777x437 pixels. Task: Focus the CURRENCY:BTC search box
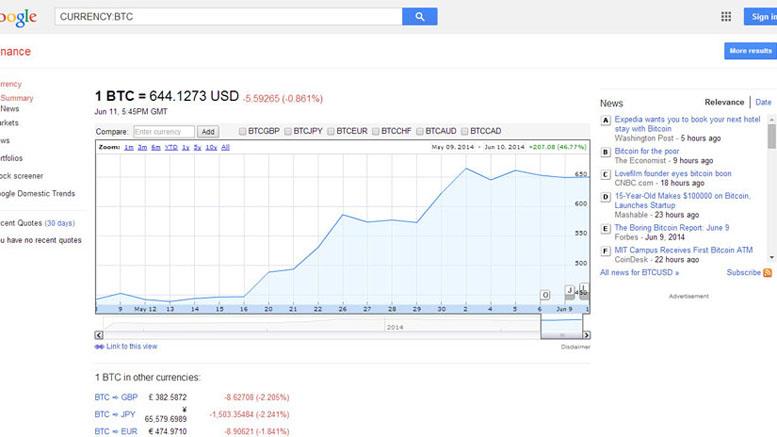click(x=228, y=16)
